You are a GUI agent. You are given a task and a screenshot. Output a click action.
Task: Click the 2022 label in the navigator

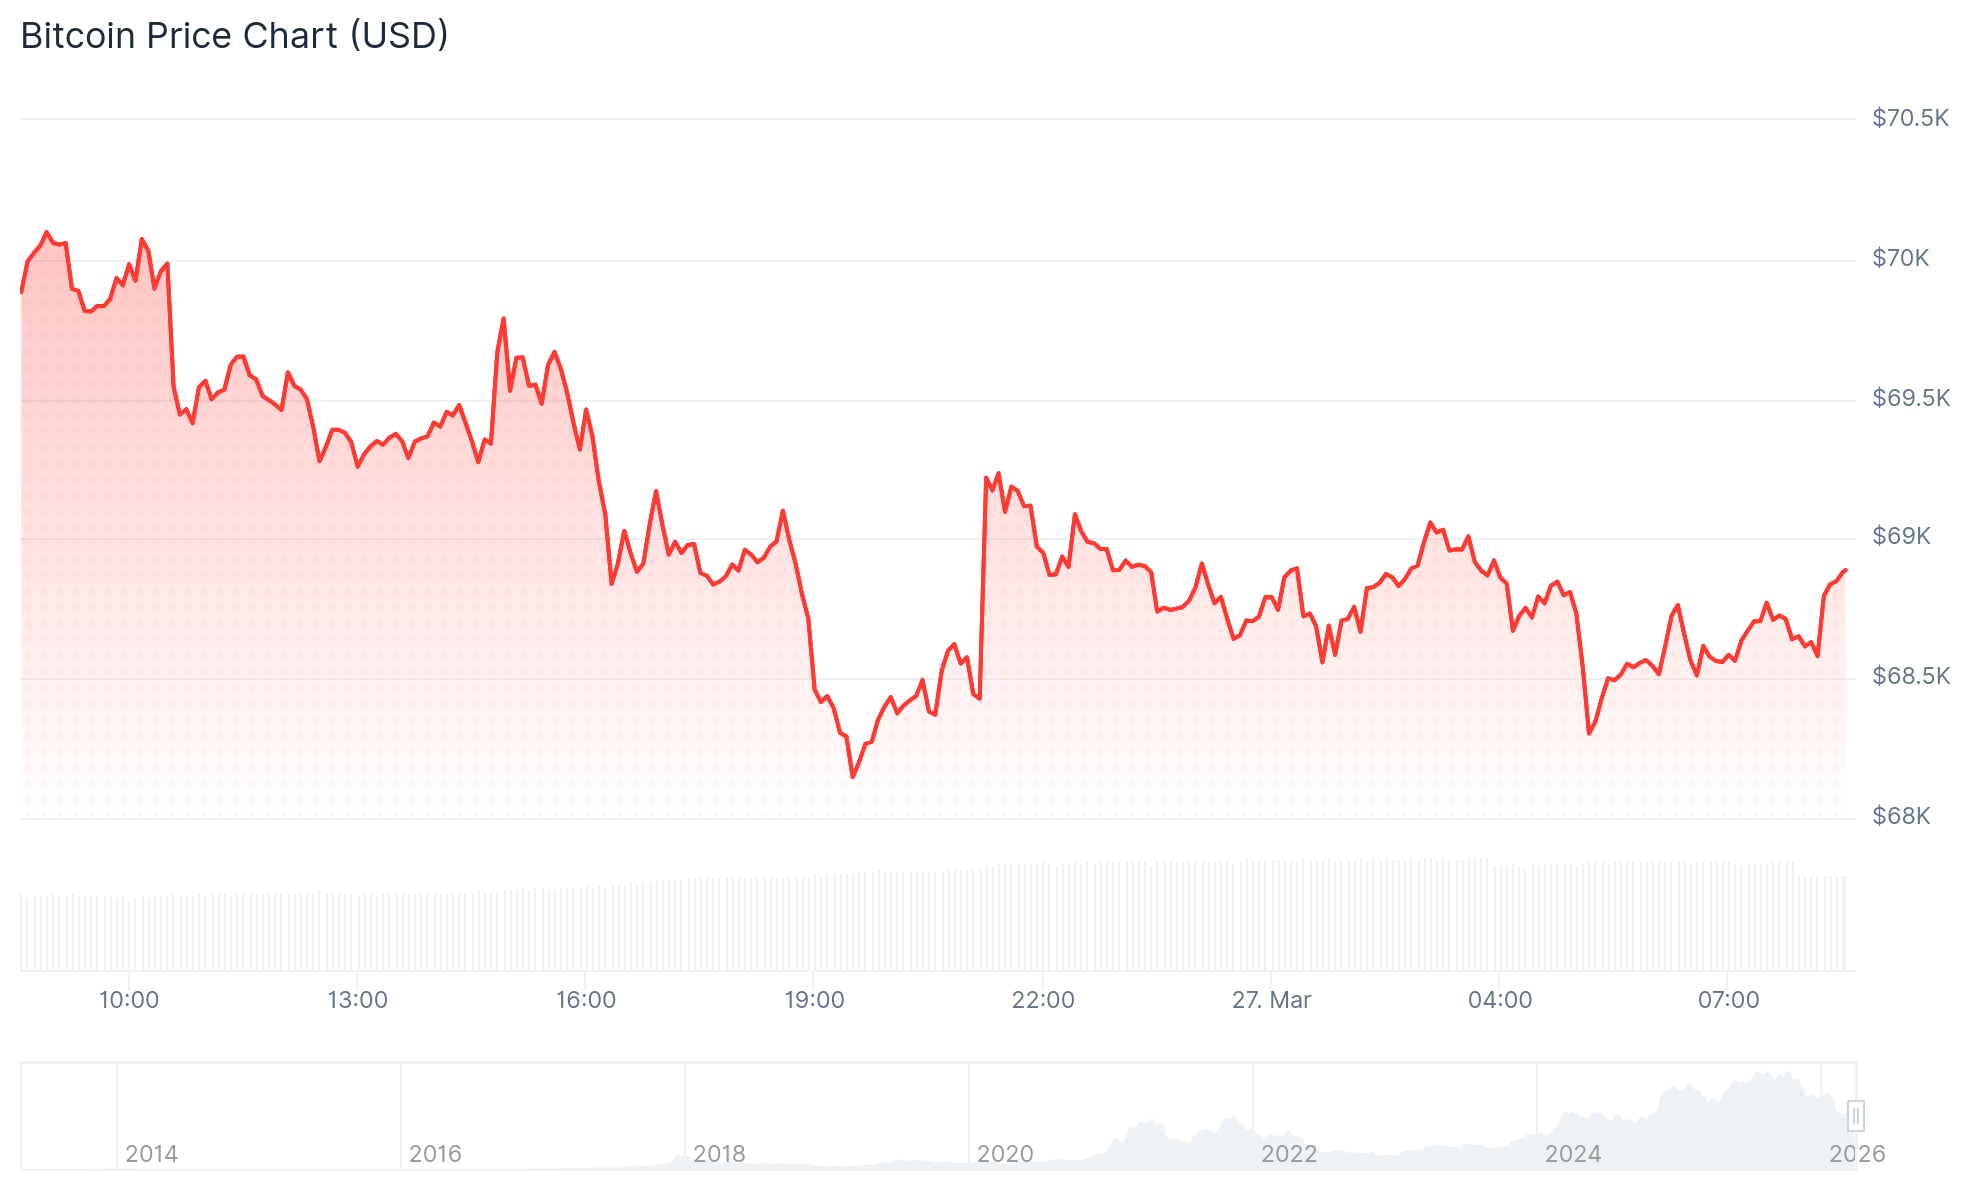coord(1288,1154)
